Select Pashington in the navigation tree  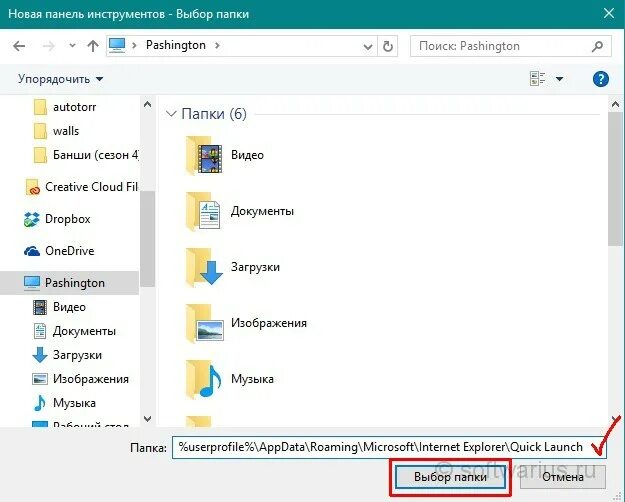click(x=69, y=283)
